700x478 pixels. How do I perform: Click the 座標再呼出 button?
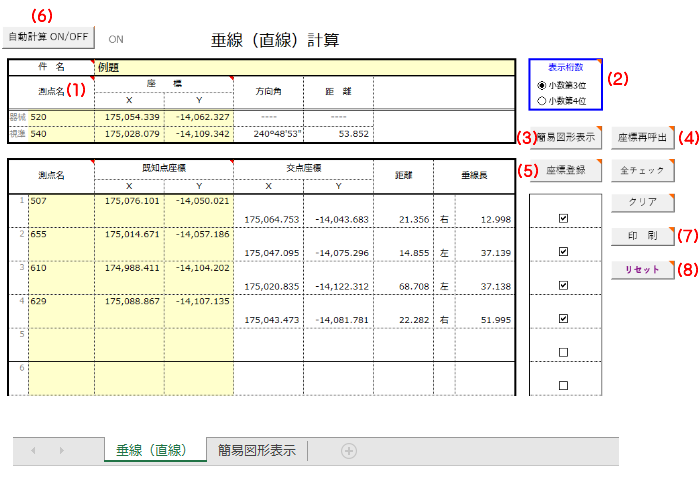pyautogui.click(x=642, y=138)
